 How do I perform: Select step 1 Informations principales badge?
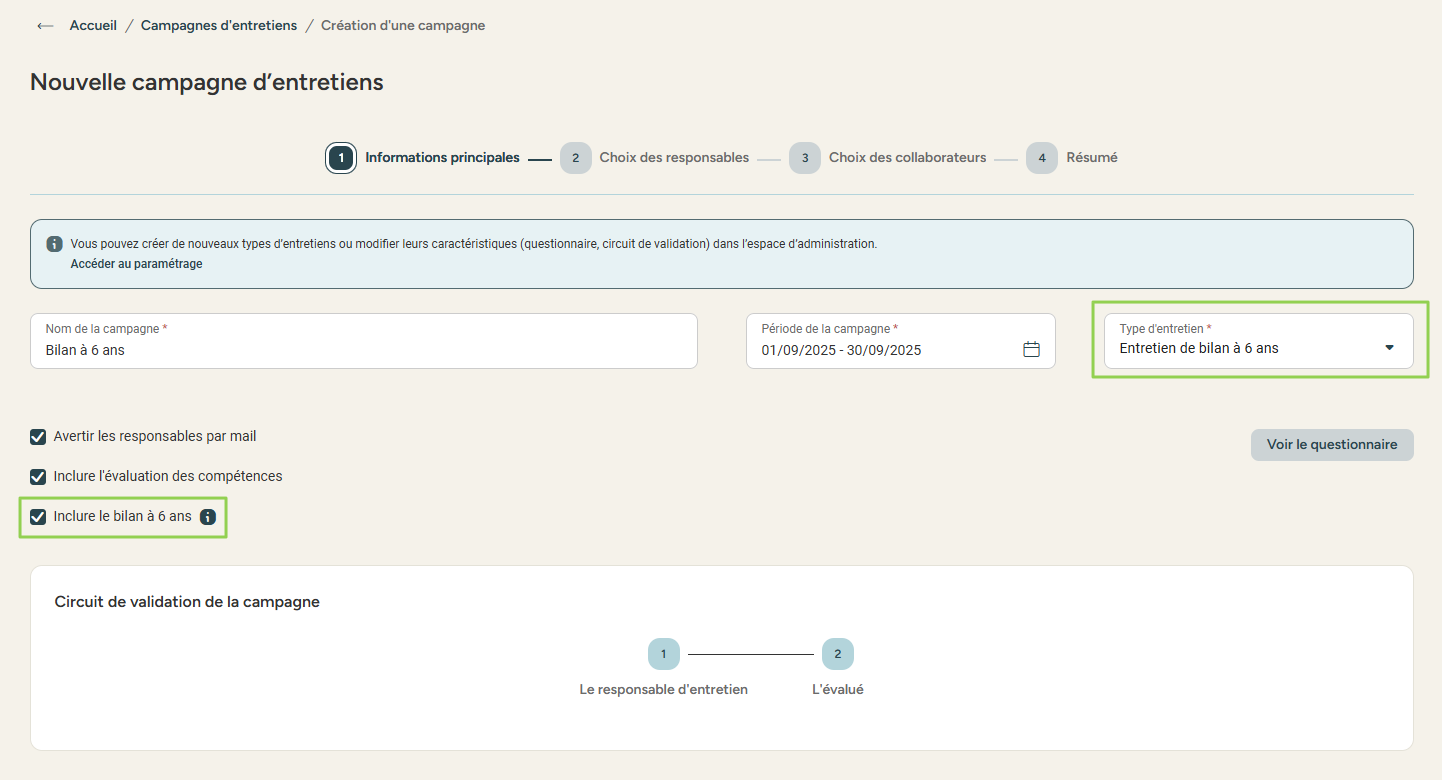pos(341,158)
